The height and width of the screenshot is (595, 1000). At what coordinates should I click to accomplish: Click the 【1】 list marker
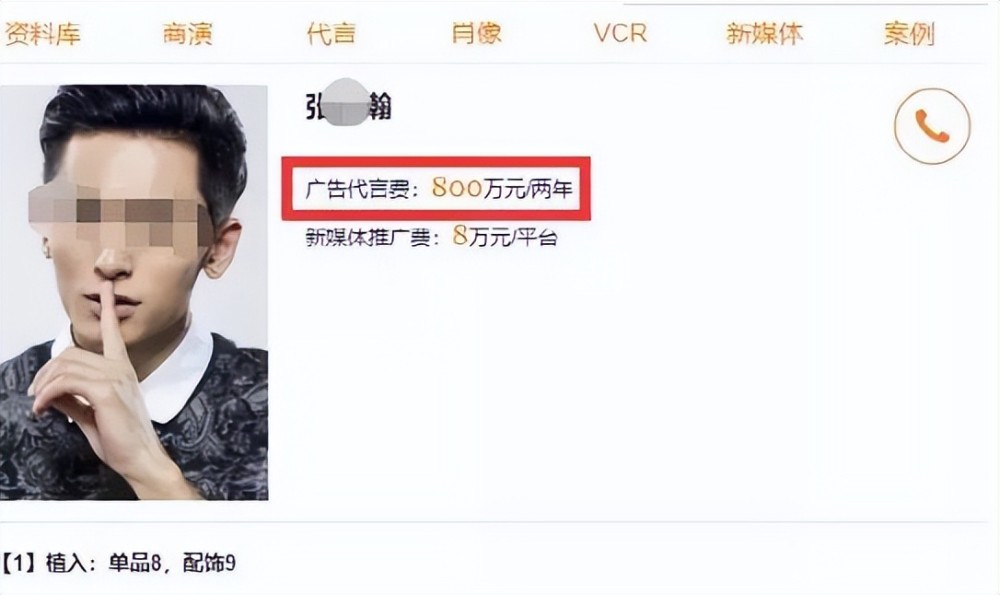(19, 563)
